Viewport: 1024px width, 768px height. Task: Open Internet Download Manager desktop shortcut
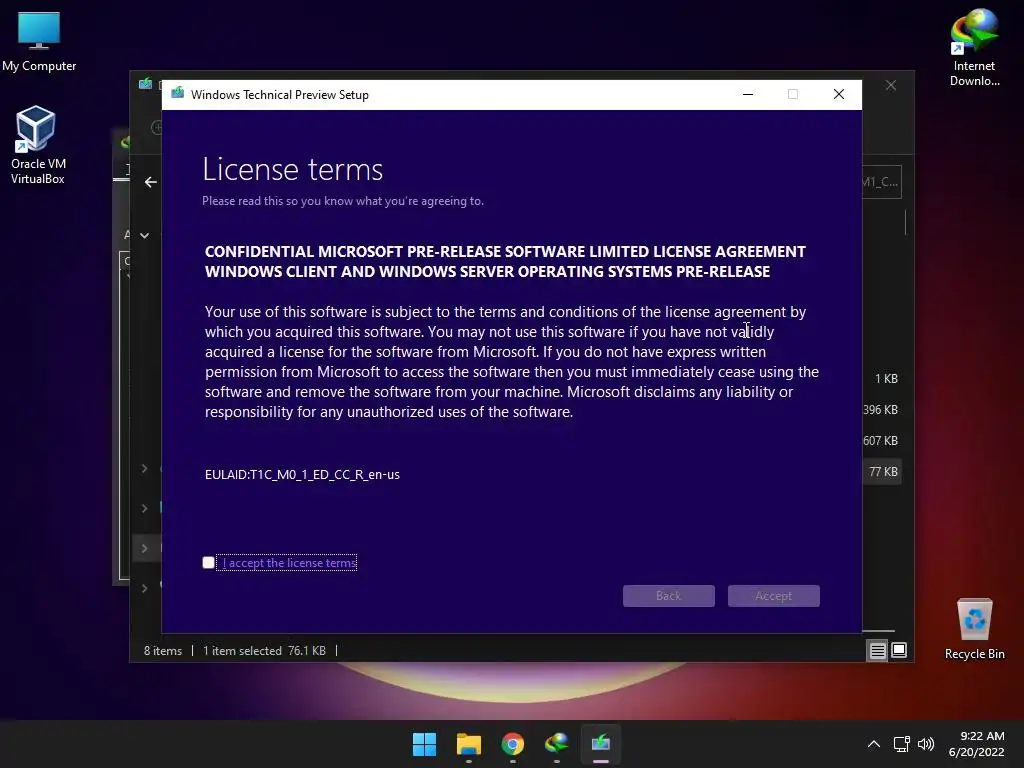coord(974,48)
